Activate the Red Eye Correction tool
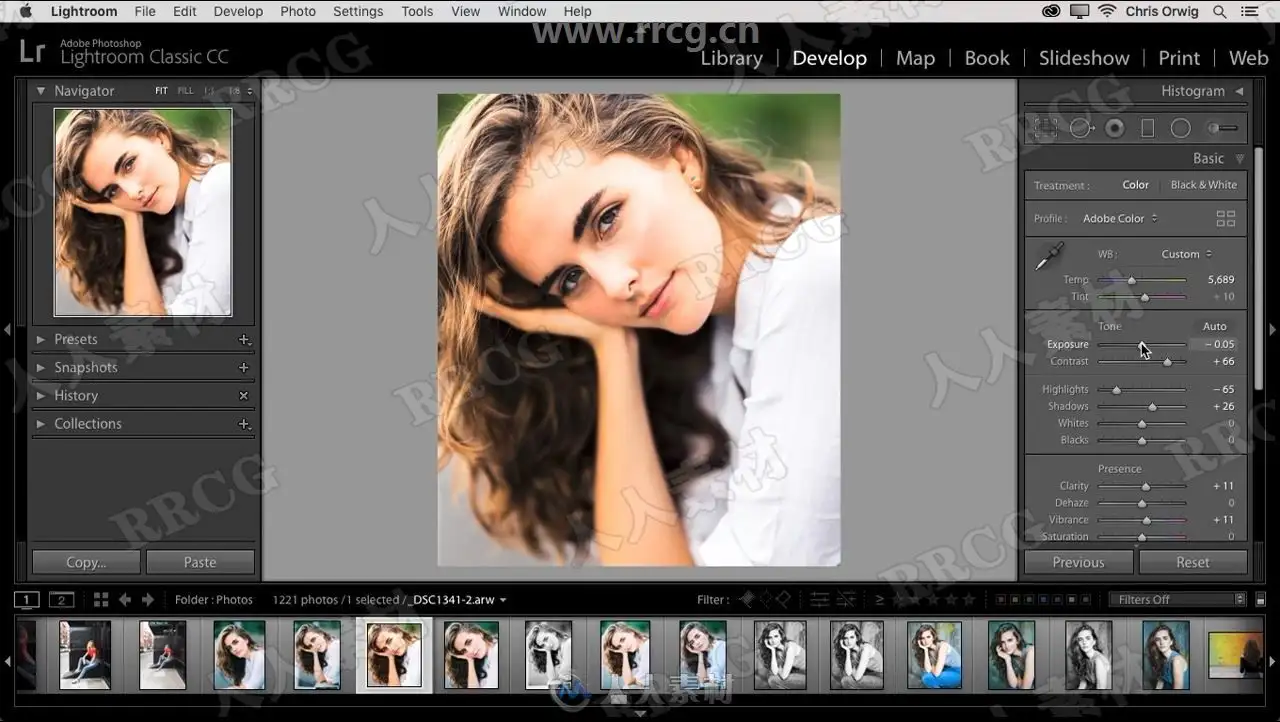 click(x=1115, y=128)
